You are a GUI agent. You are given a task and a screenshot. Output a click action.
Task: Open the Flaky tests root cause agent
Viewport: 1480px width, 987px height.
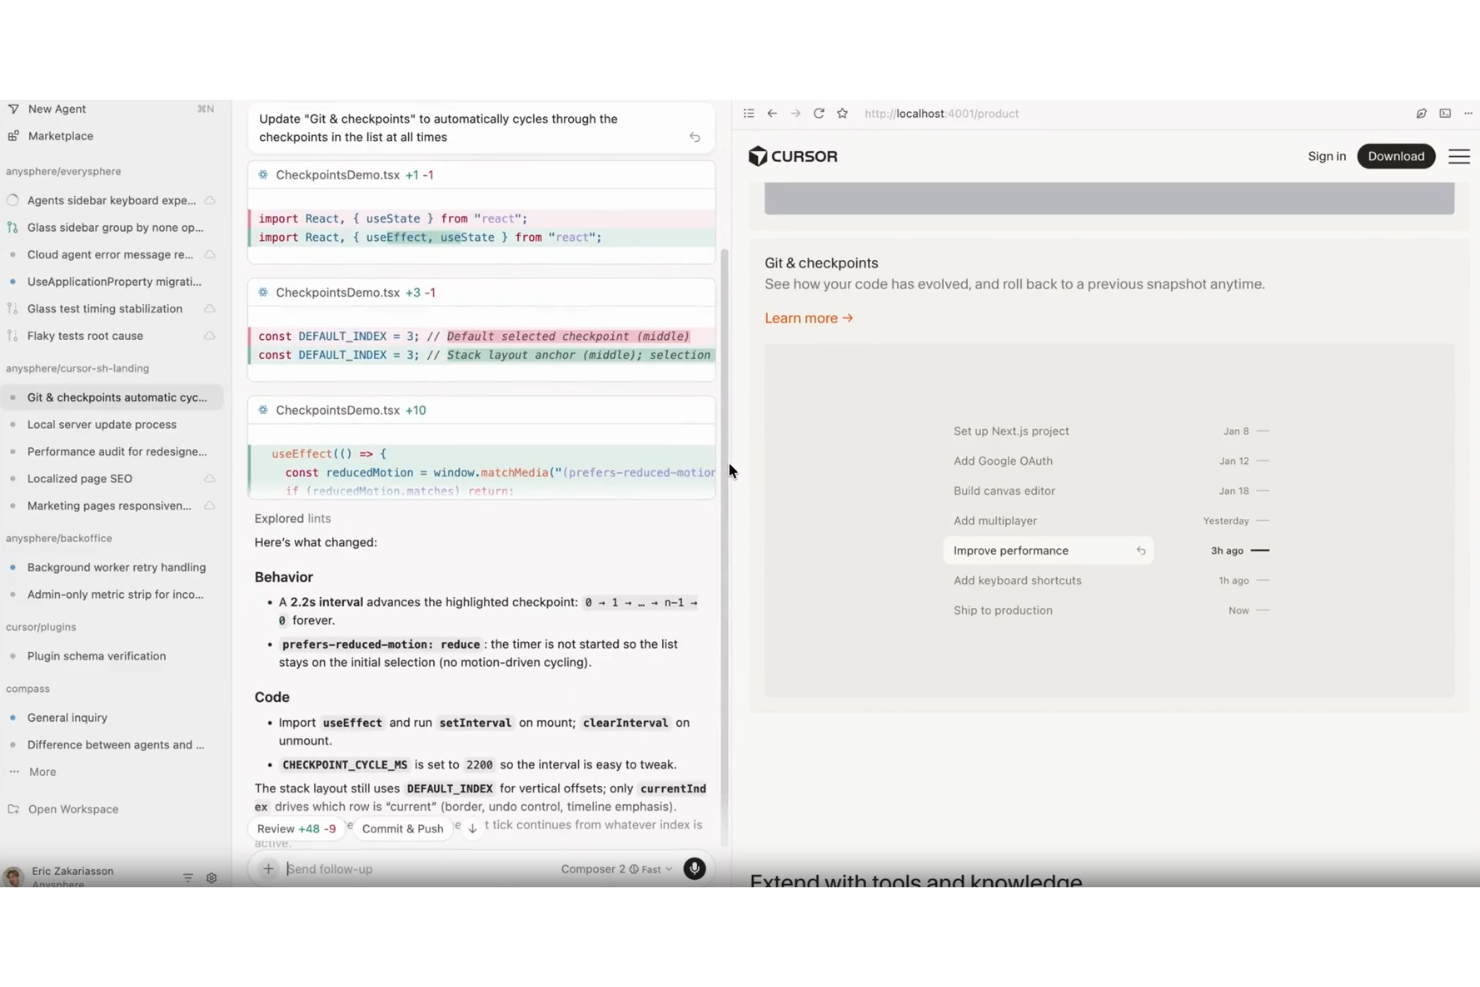click(111, 336)
